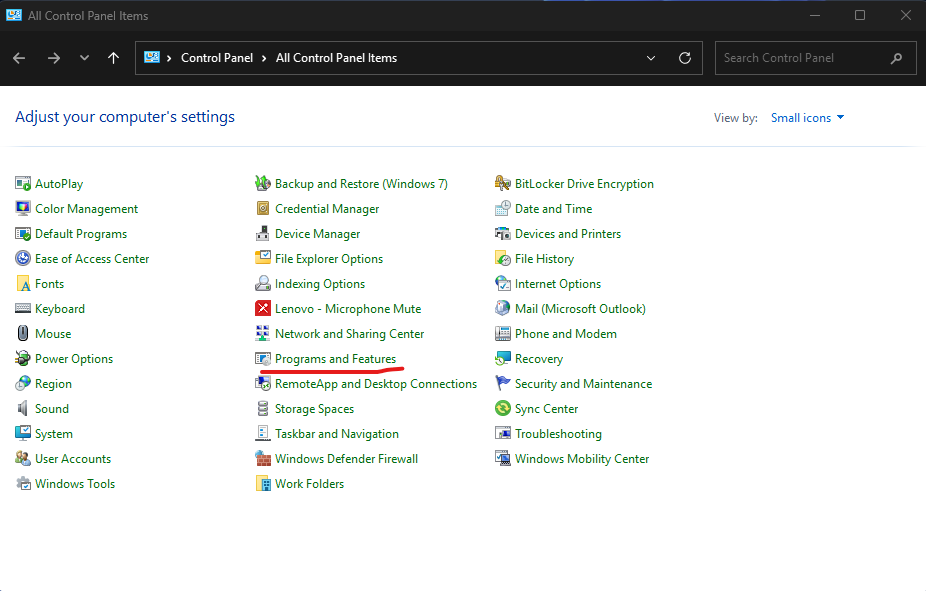Open the recent locations dropdown arrow
The image size is (926, 591).
click(x=84, y=58)
